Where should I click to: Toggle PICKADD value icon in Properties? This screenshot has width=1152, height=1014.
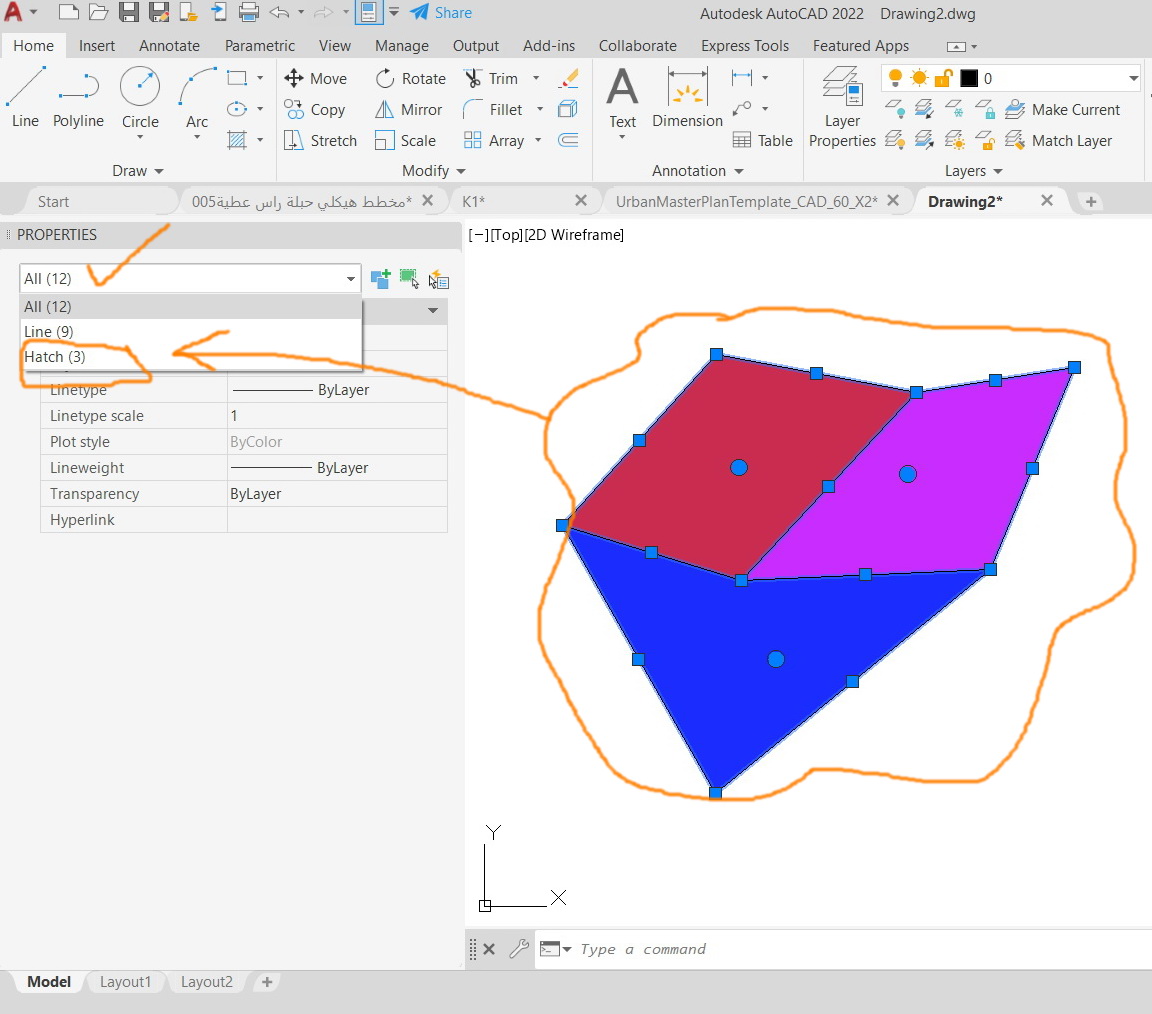click(x=381, y=278)
